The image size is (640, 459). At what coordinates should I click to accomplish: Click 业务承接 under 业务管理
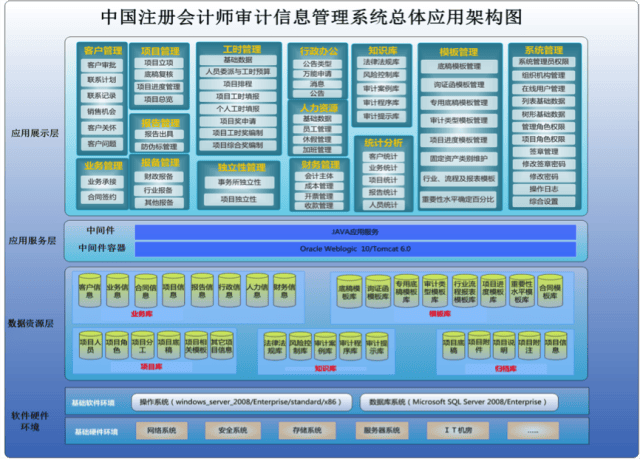point(102,182)
